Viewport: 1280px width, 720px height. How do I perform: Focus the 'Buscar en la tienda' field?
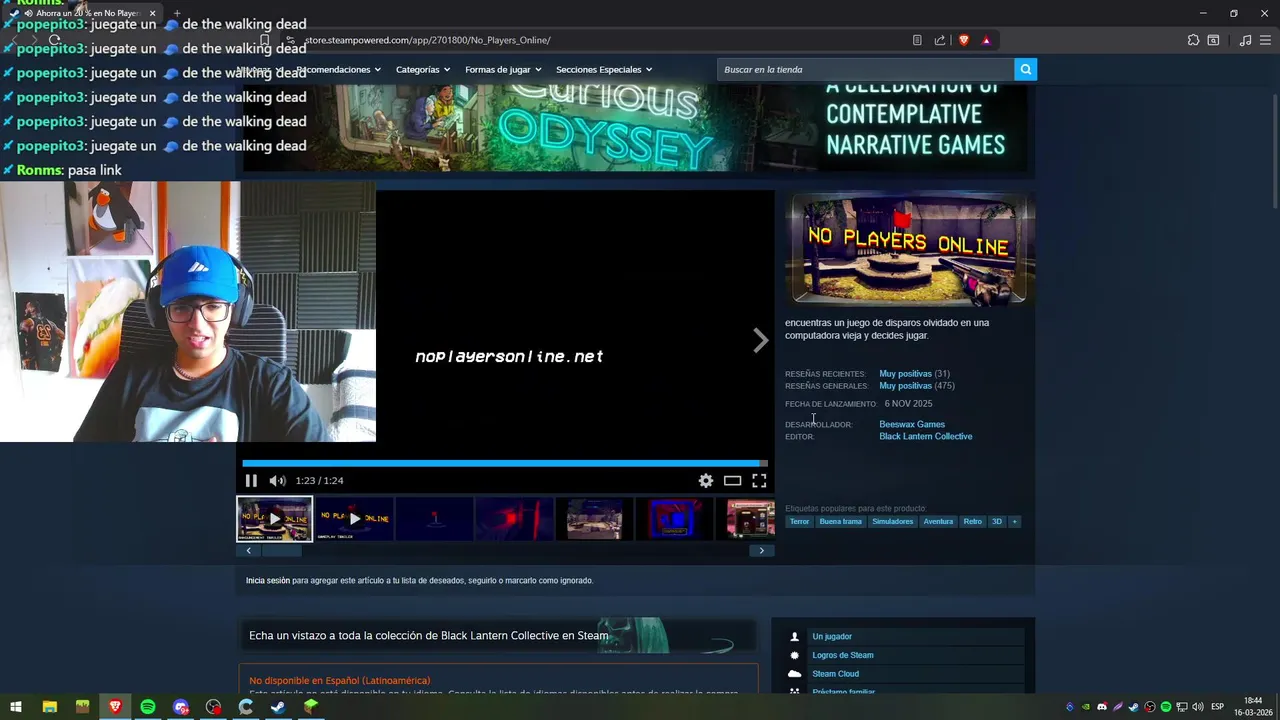[x=866, y=69]
